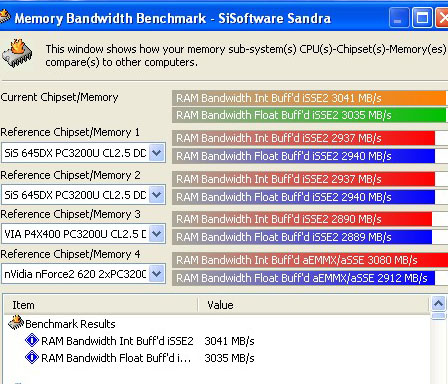This screenshot has width=448, height=384.
Task: Maximize the Sandra benchmark window
Action: (x=422, y=17)
